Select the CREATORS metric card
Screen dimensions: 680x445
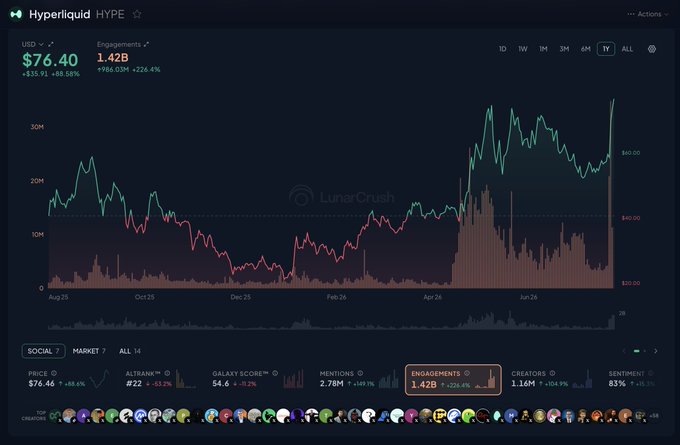552,379
